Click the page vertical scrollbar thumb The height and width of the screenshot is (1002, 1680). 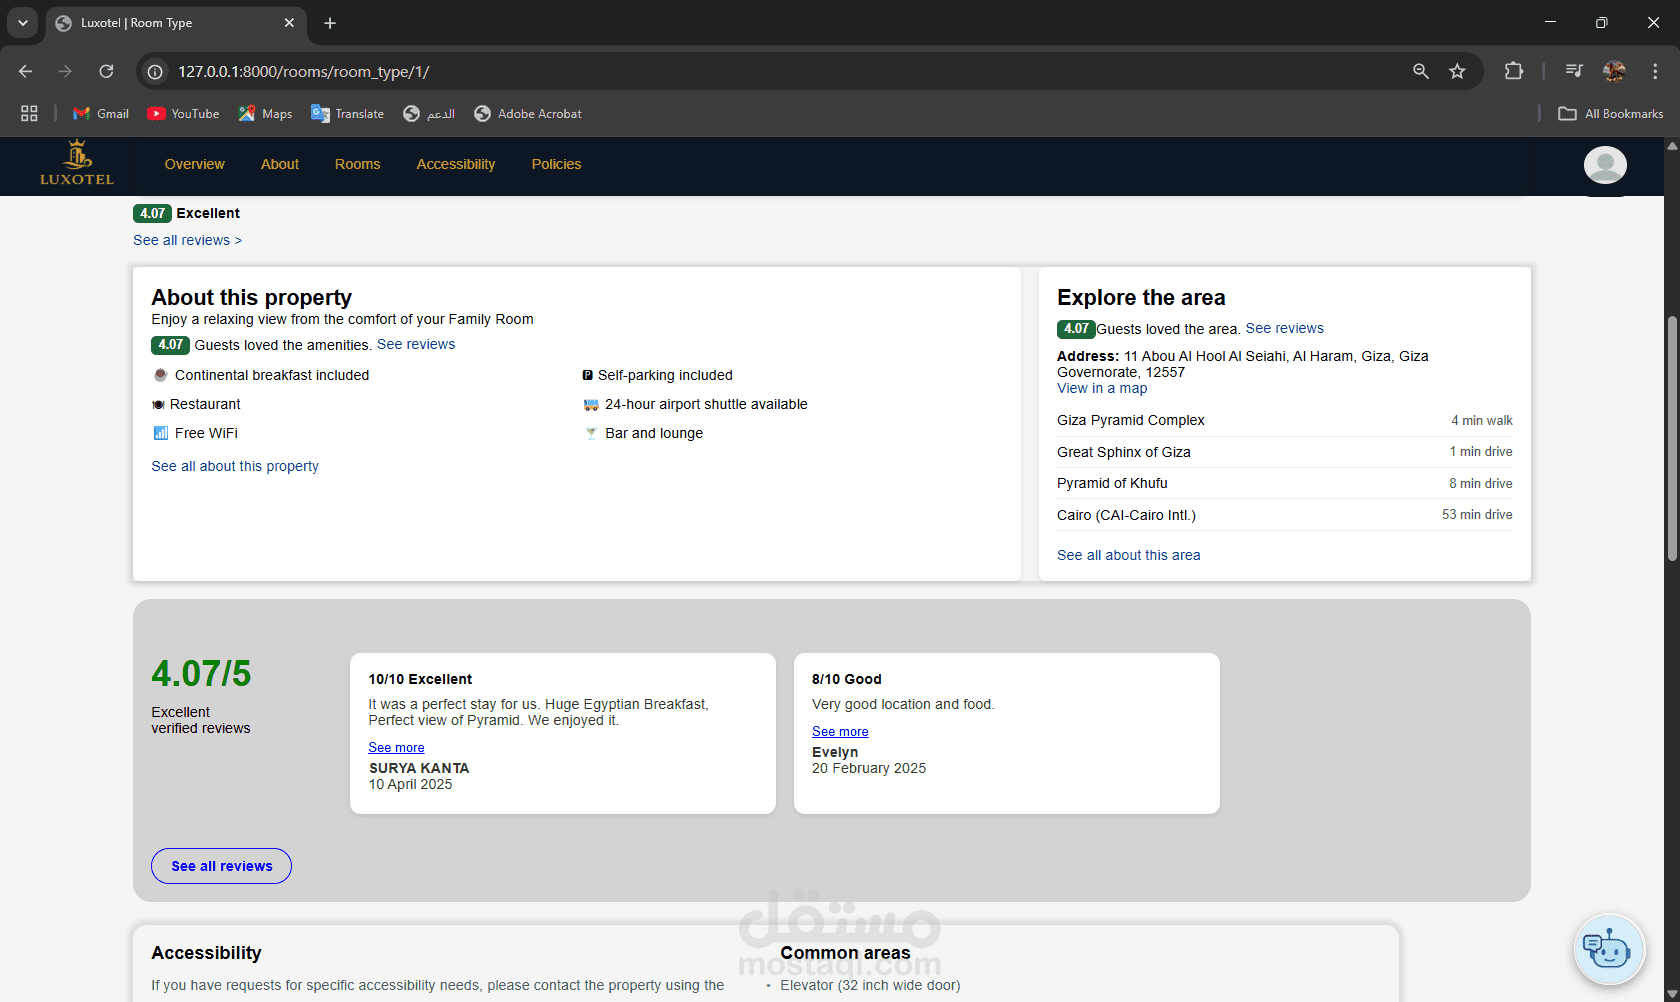[1671, 440]
